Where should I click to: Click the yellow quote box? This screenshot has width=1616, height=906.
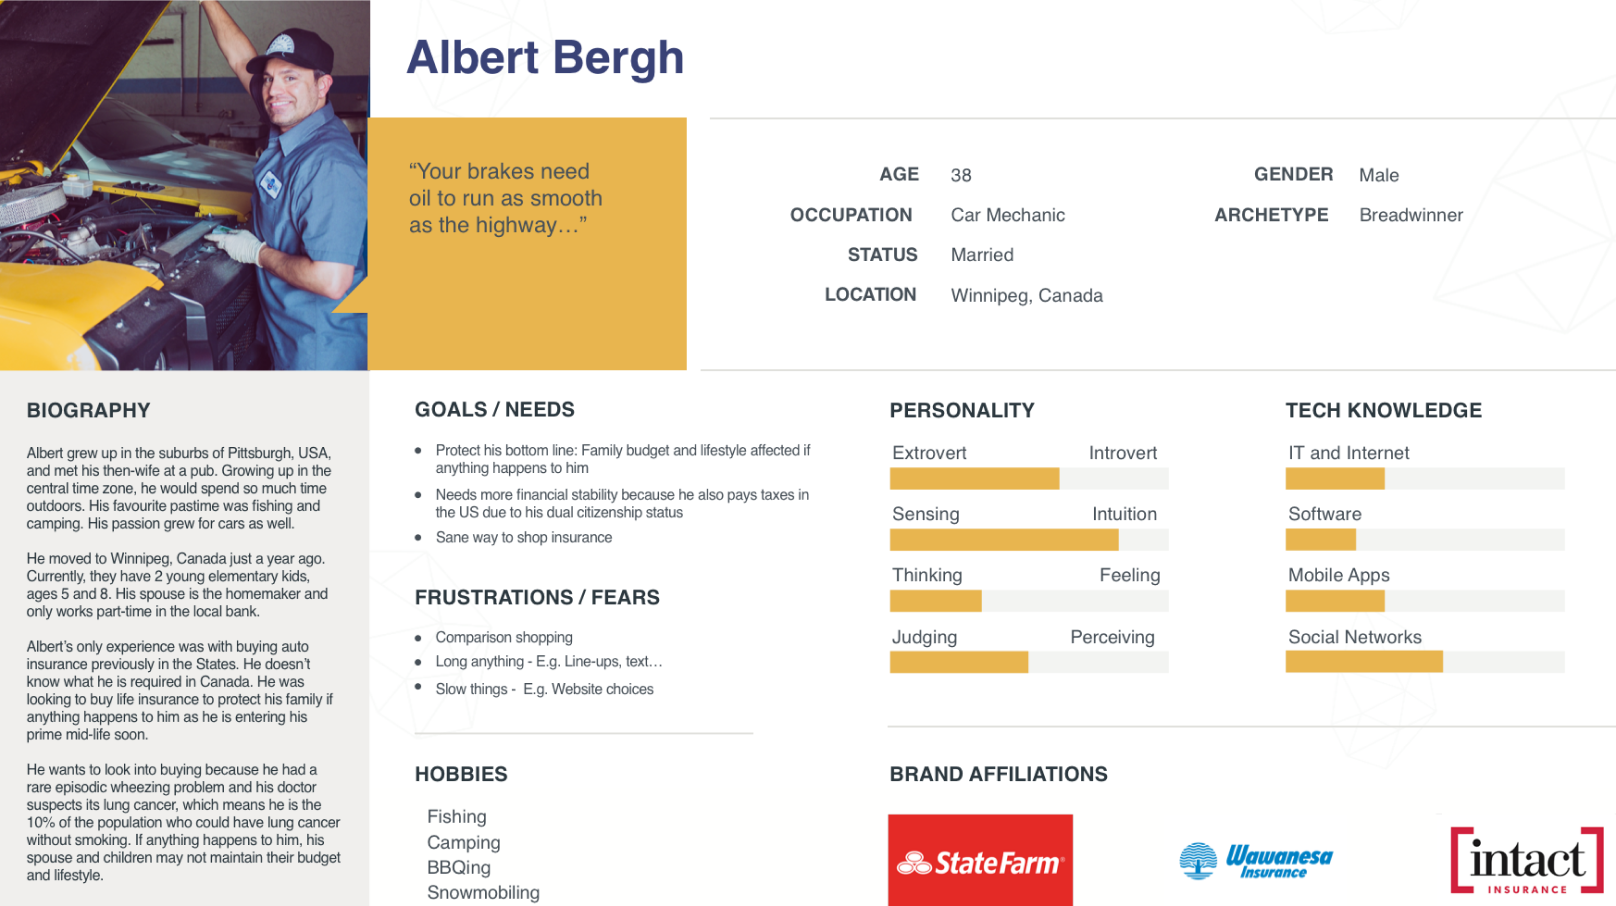coord(527,244)
